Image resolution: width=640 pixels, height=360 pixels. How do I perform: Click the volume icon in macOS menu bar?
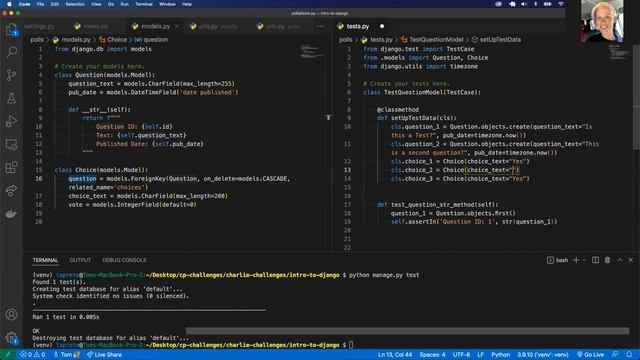tap(524, 4)
